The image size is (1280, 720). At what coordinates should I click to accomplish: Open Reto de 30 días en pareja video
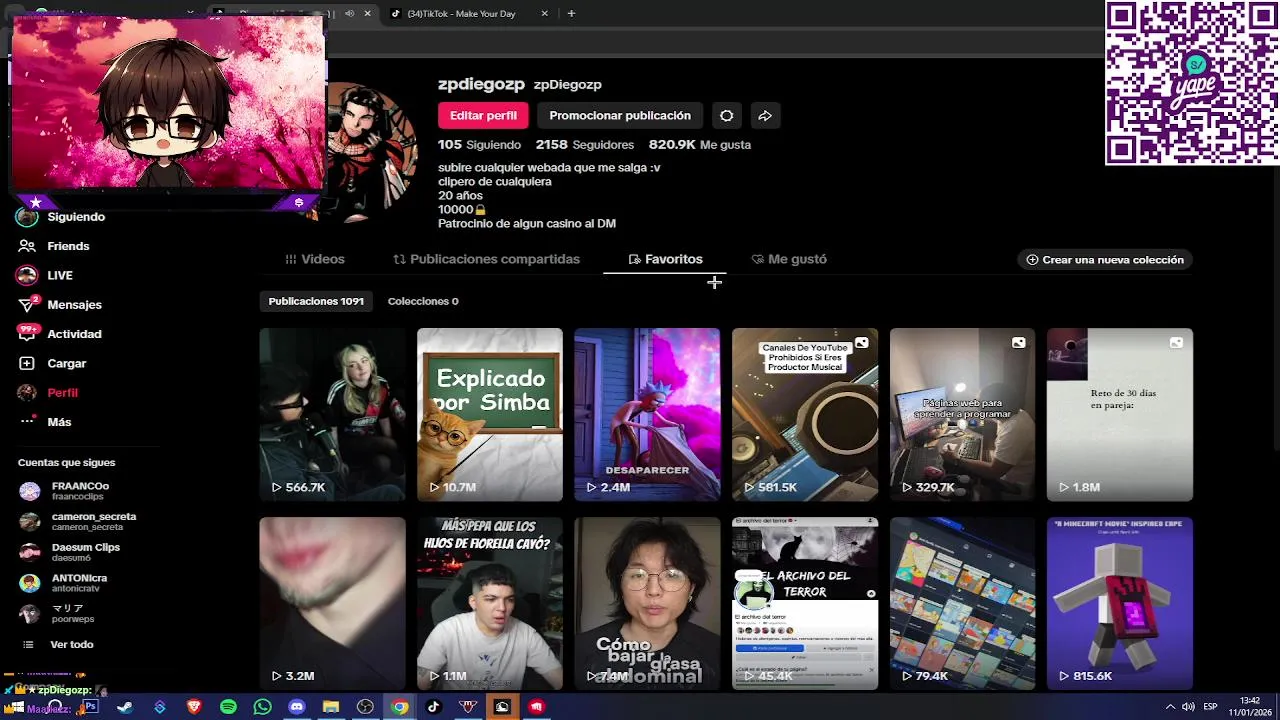[x=1120, y=414]
